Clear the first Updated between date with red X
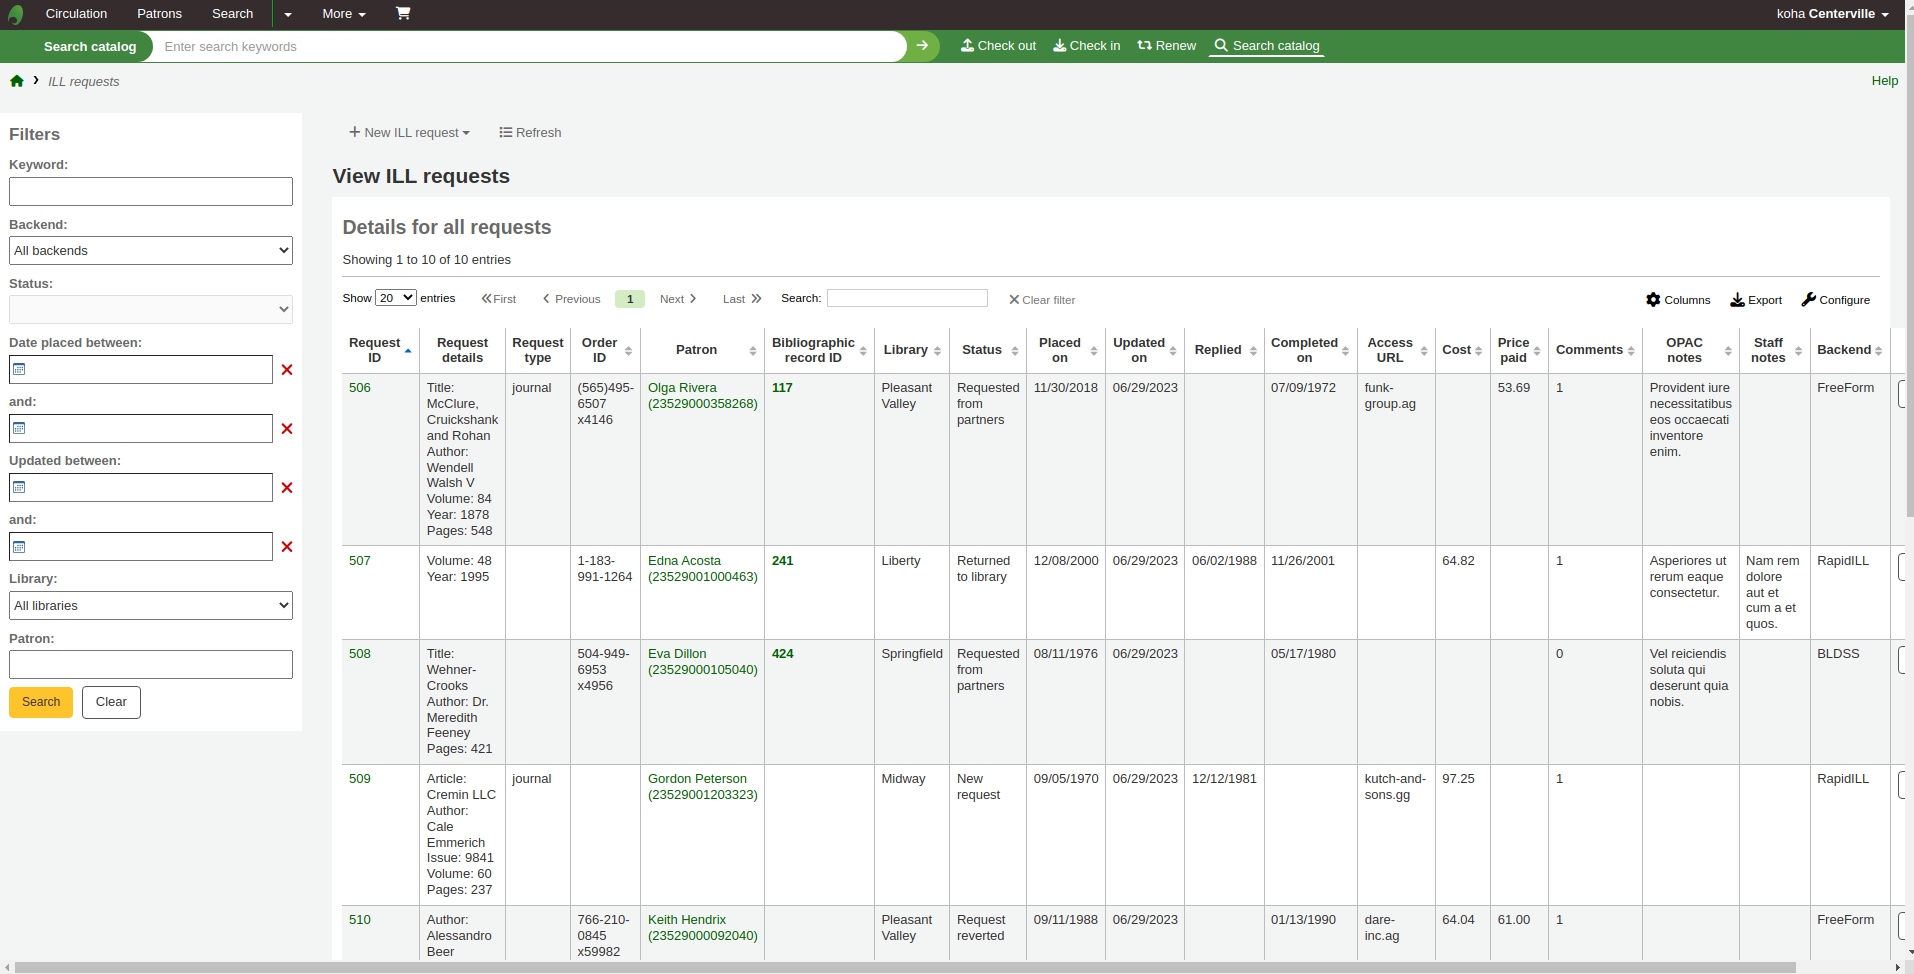Screen dimensions: 1914x974 [287, 488]
